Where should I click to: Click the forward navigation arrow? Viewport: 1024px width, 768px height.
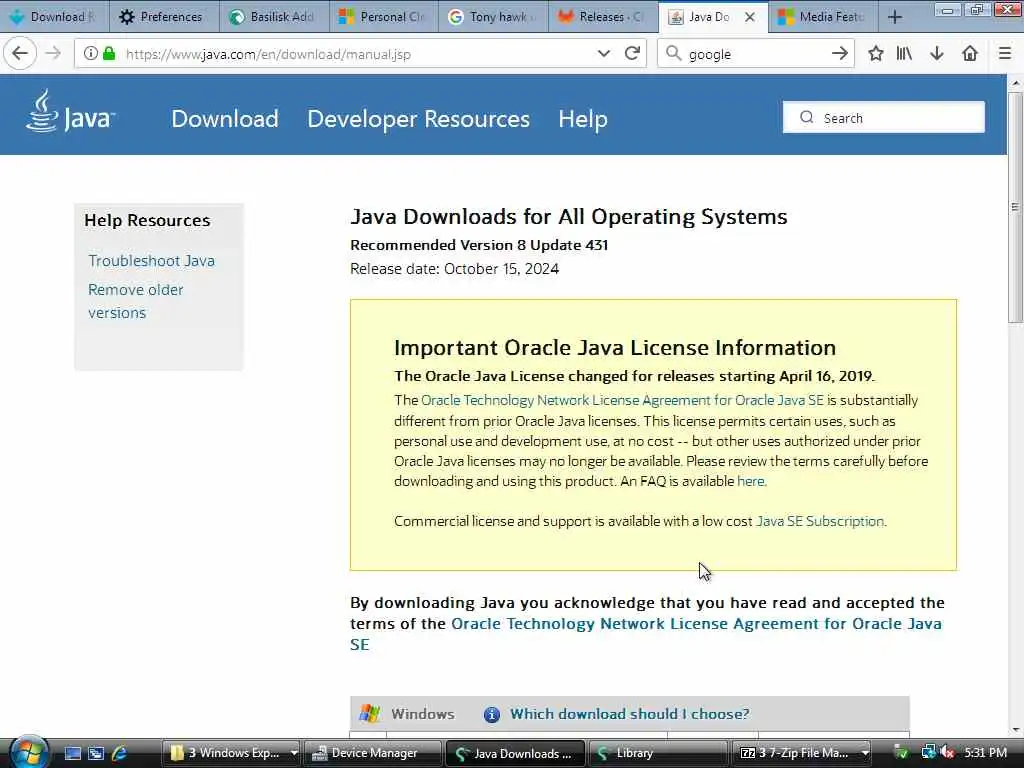pyautogui.click(x=54, y=53)
